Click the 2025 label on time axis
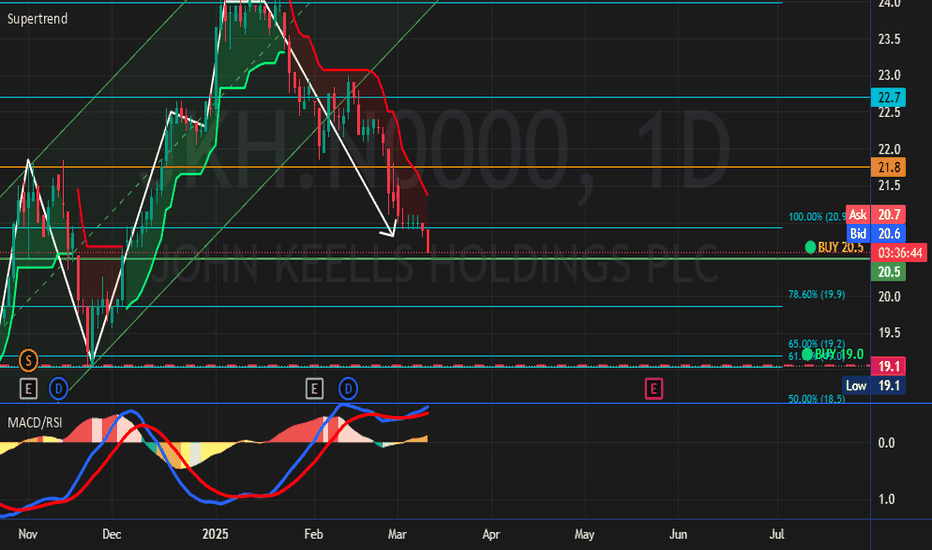 (x=215, y=534)
